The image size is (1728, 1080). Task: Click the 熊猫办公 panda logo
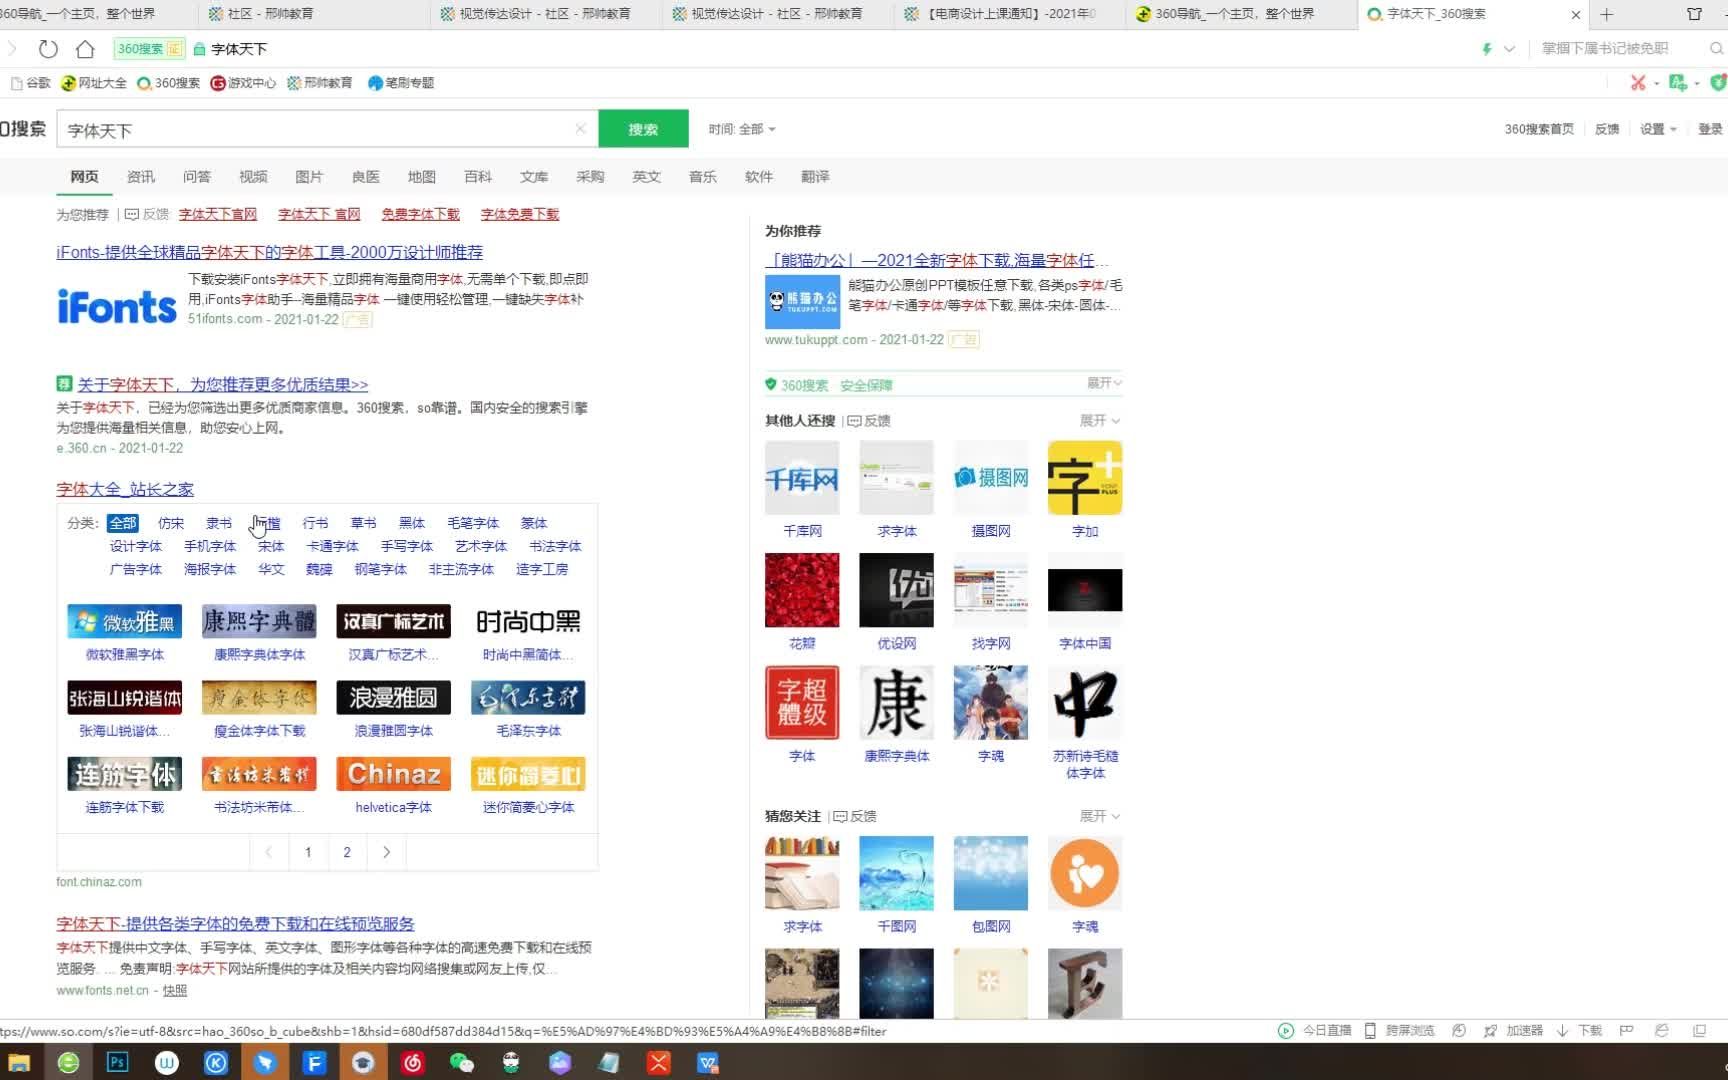pos(802,301)
